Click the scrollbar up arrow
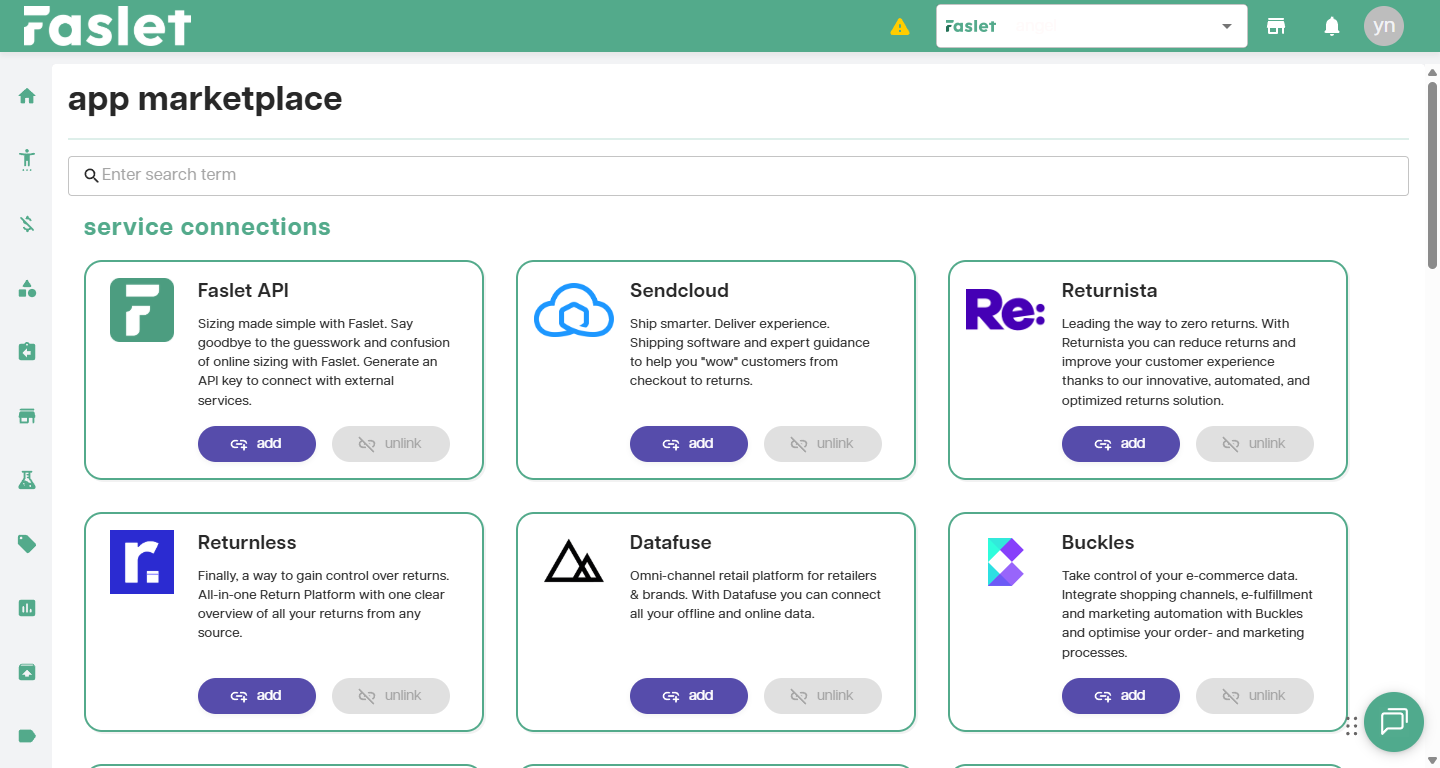Viewport: 1440px width, 768px height. click(x=1432, y=73)
